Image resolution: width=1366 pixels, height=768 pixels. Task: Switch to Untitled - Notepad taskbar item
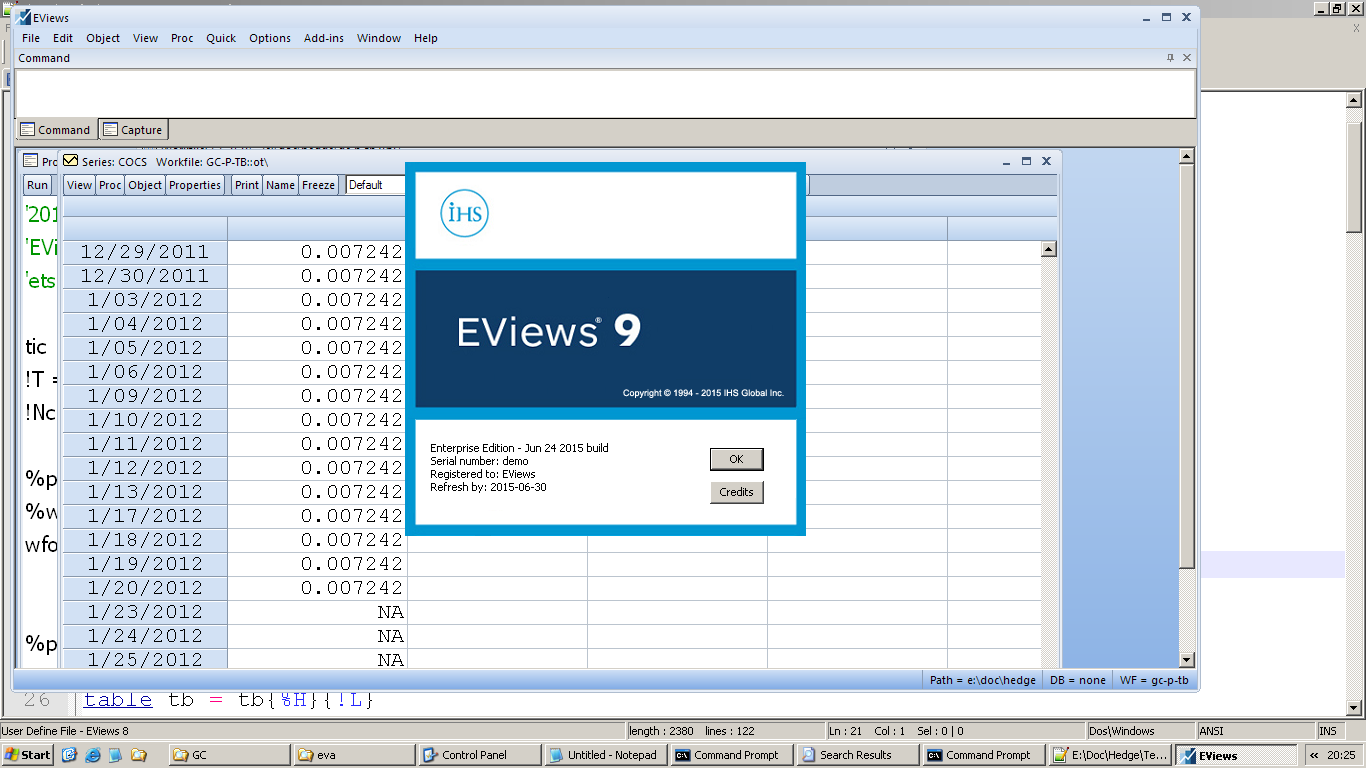pos(604,755)
